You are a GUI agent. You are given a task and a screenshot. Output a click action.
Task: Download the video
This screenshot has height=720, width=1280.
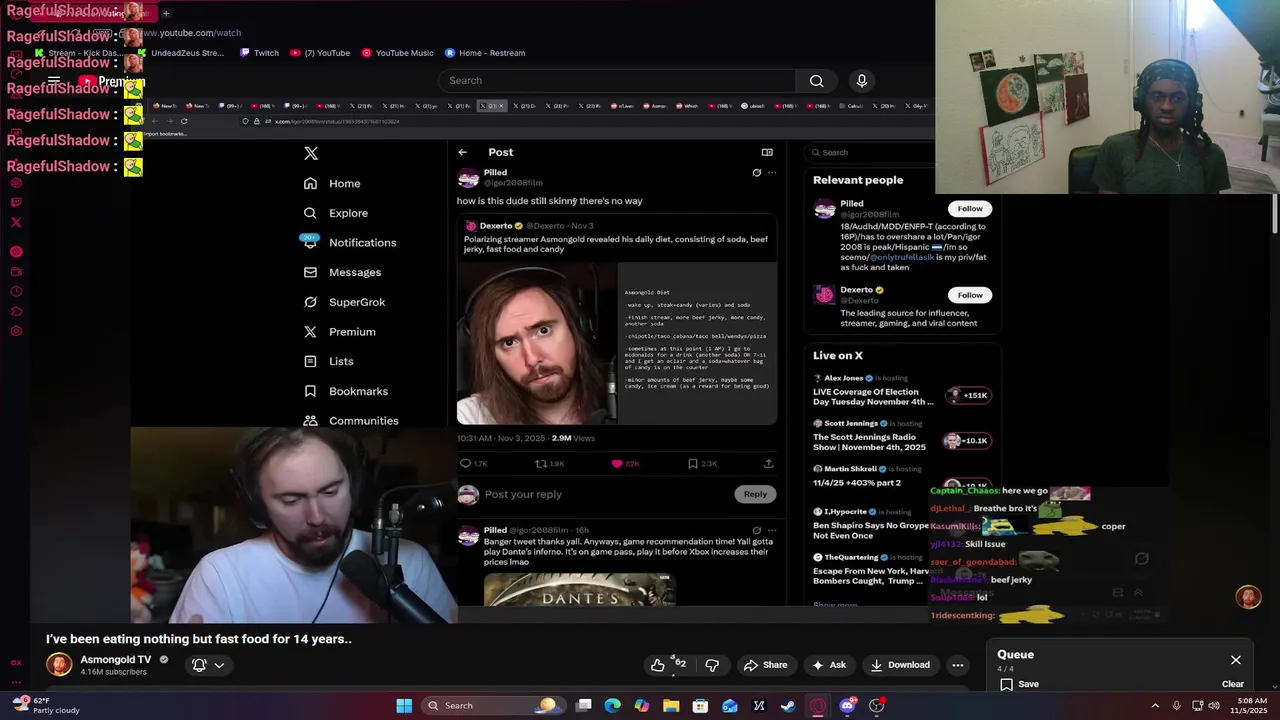(x=900, y=665)
